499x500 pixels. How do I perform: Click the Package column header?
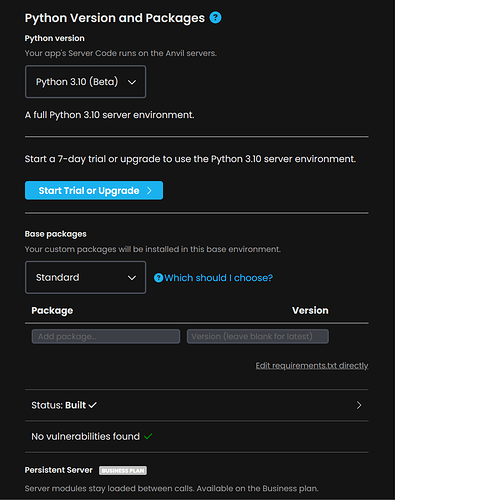(x=52, y=311)
